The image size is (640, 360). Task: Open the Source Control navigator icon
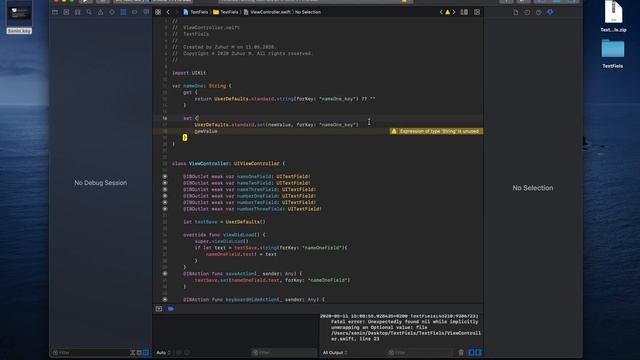coord(66,12)
